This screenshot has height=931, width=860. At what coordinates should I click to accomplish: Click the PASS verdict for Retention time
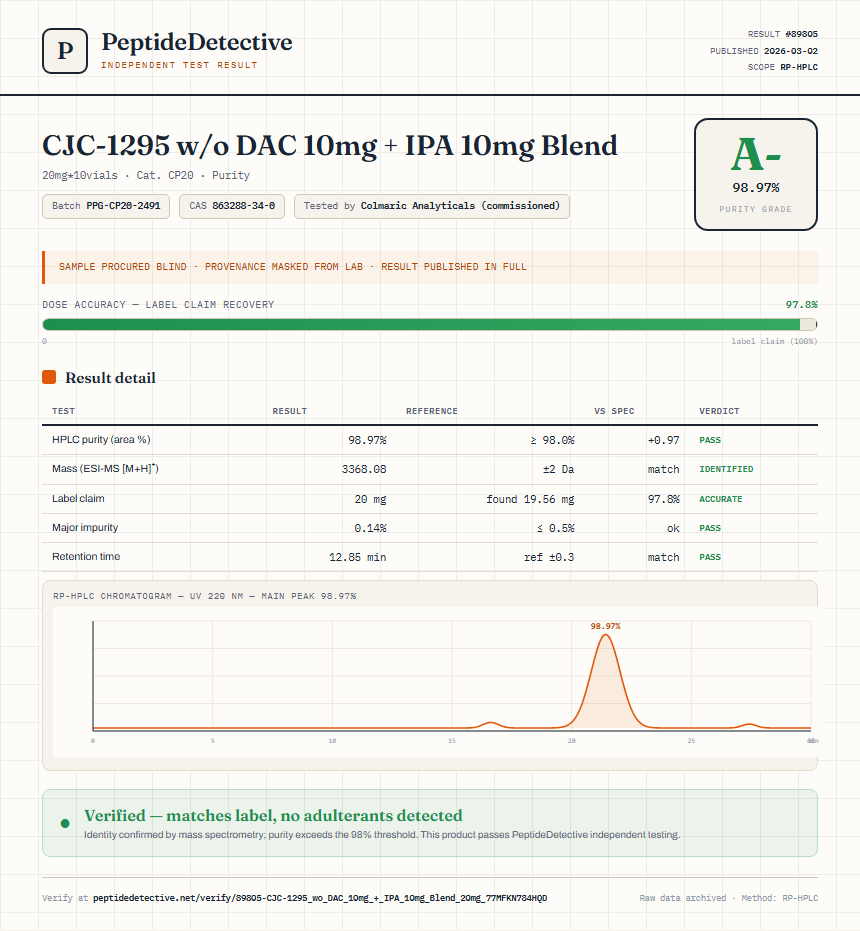[710, 557]
